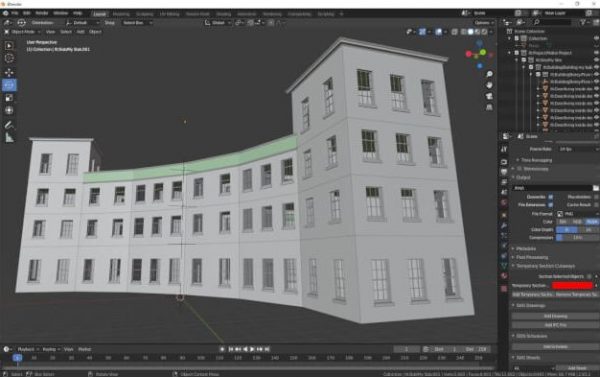Click the red Temporary Section color swatch
The width and height of the screenshot is (600, 377).
(572, 286)
